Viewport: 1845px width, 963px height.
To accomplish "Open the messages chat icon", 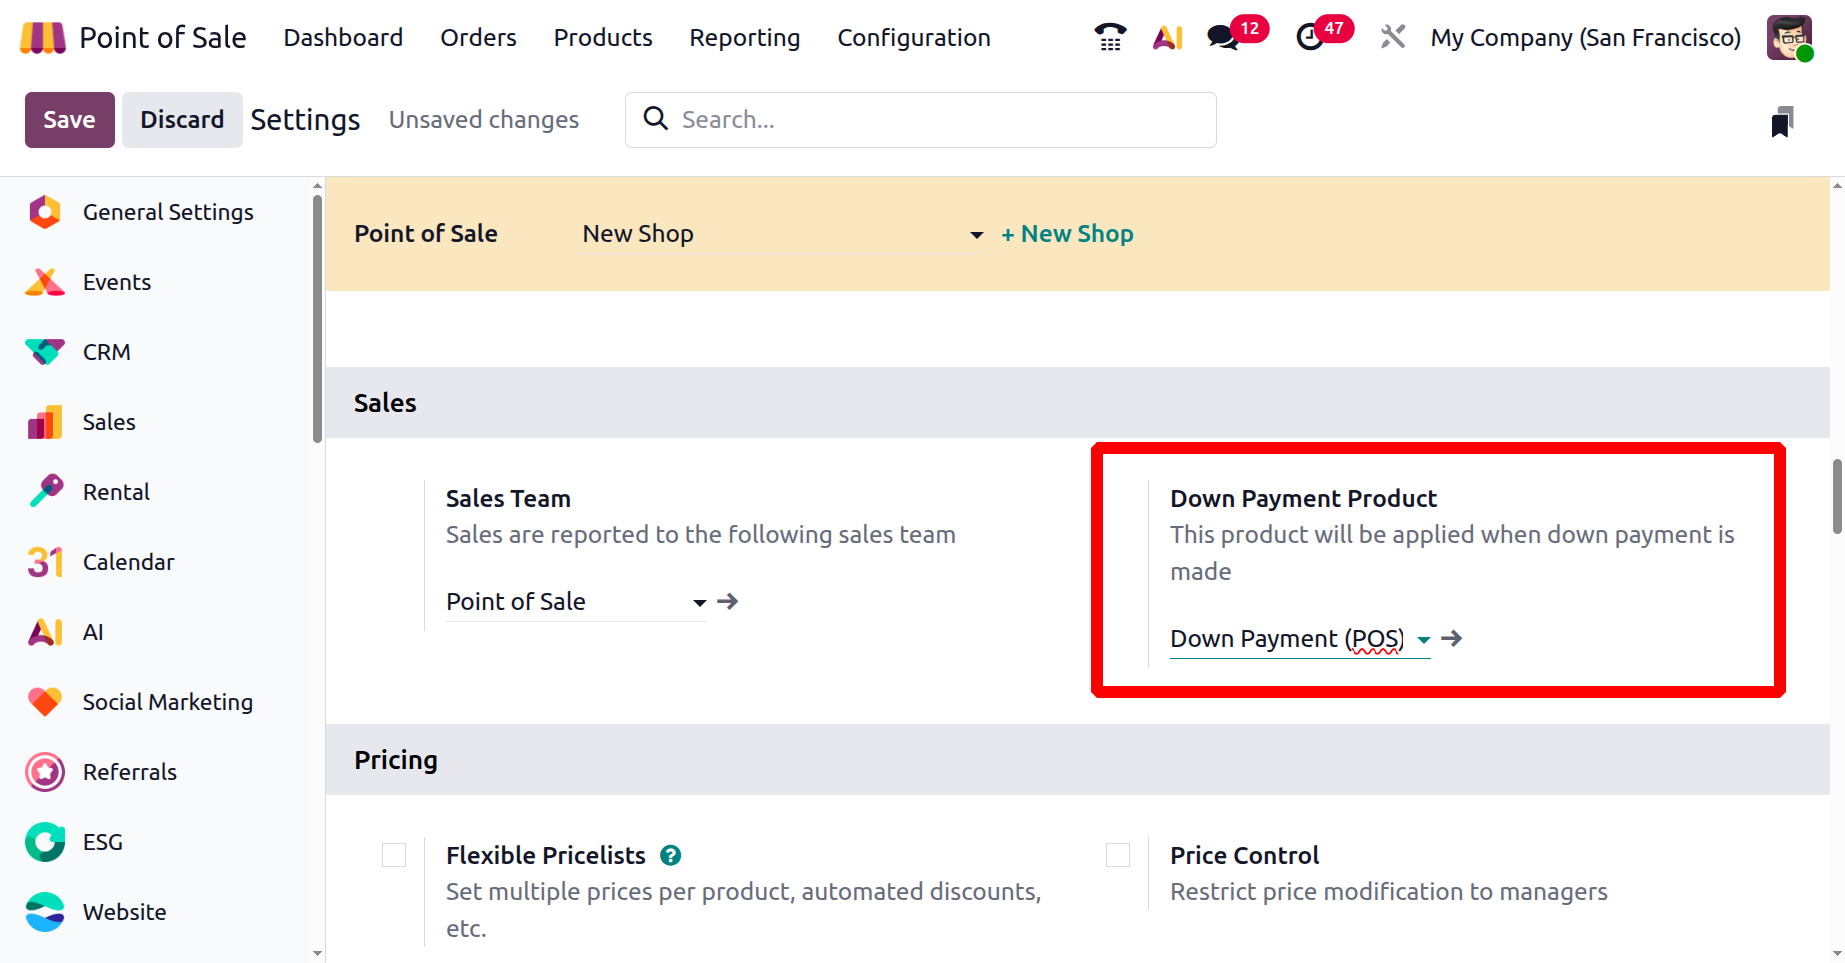I will coord(1222,38).
